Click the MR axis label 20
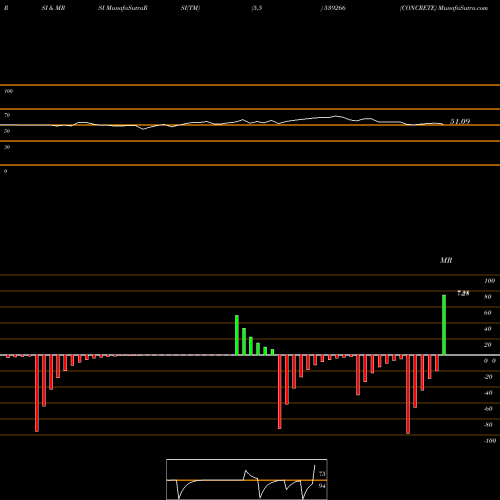Screen dimensions: 500x500 tap(488, 345)
